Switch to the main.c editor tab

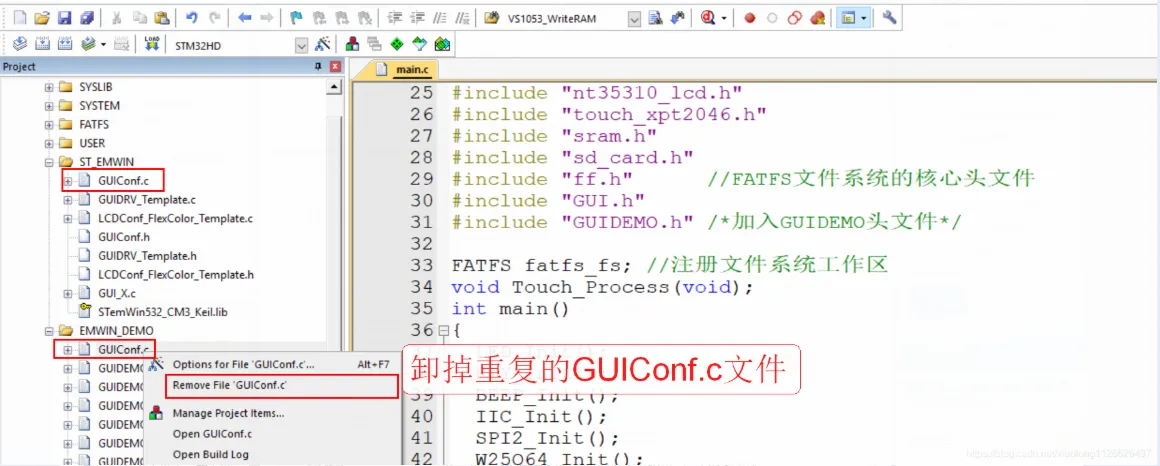coord(404,70)
